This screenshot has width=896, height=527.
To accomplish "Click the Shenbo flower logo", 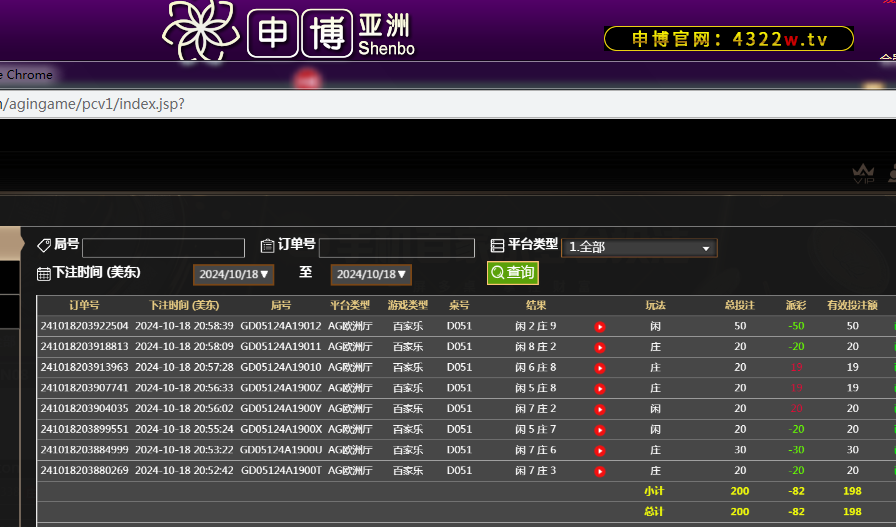I will tap(201, 31).
